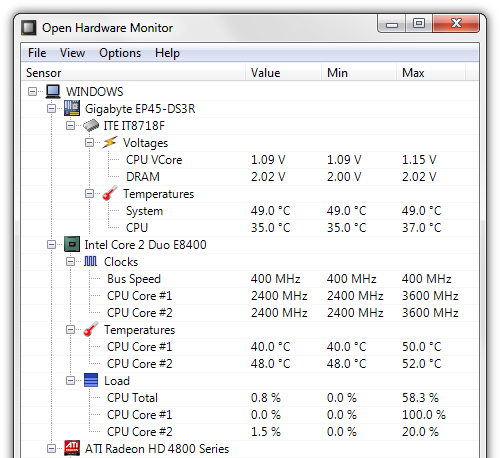Minimize the Open Hardware Monitor window
This screenshot has height=458, width=500.
point(392,23)
